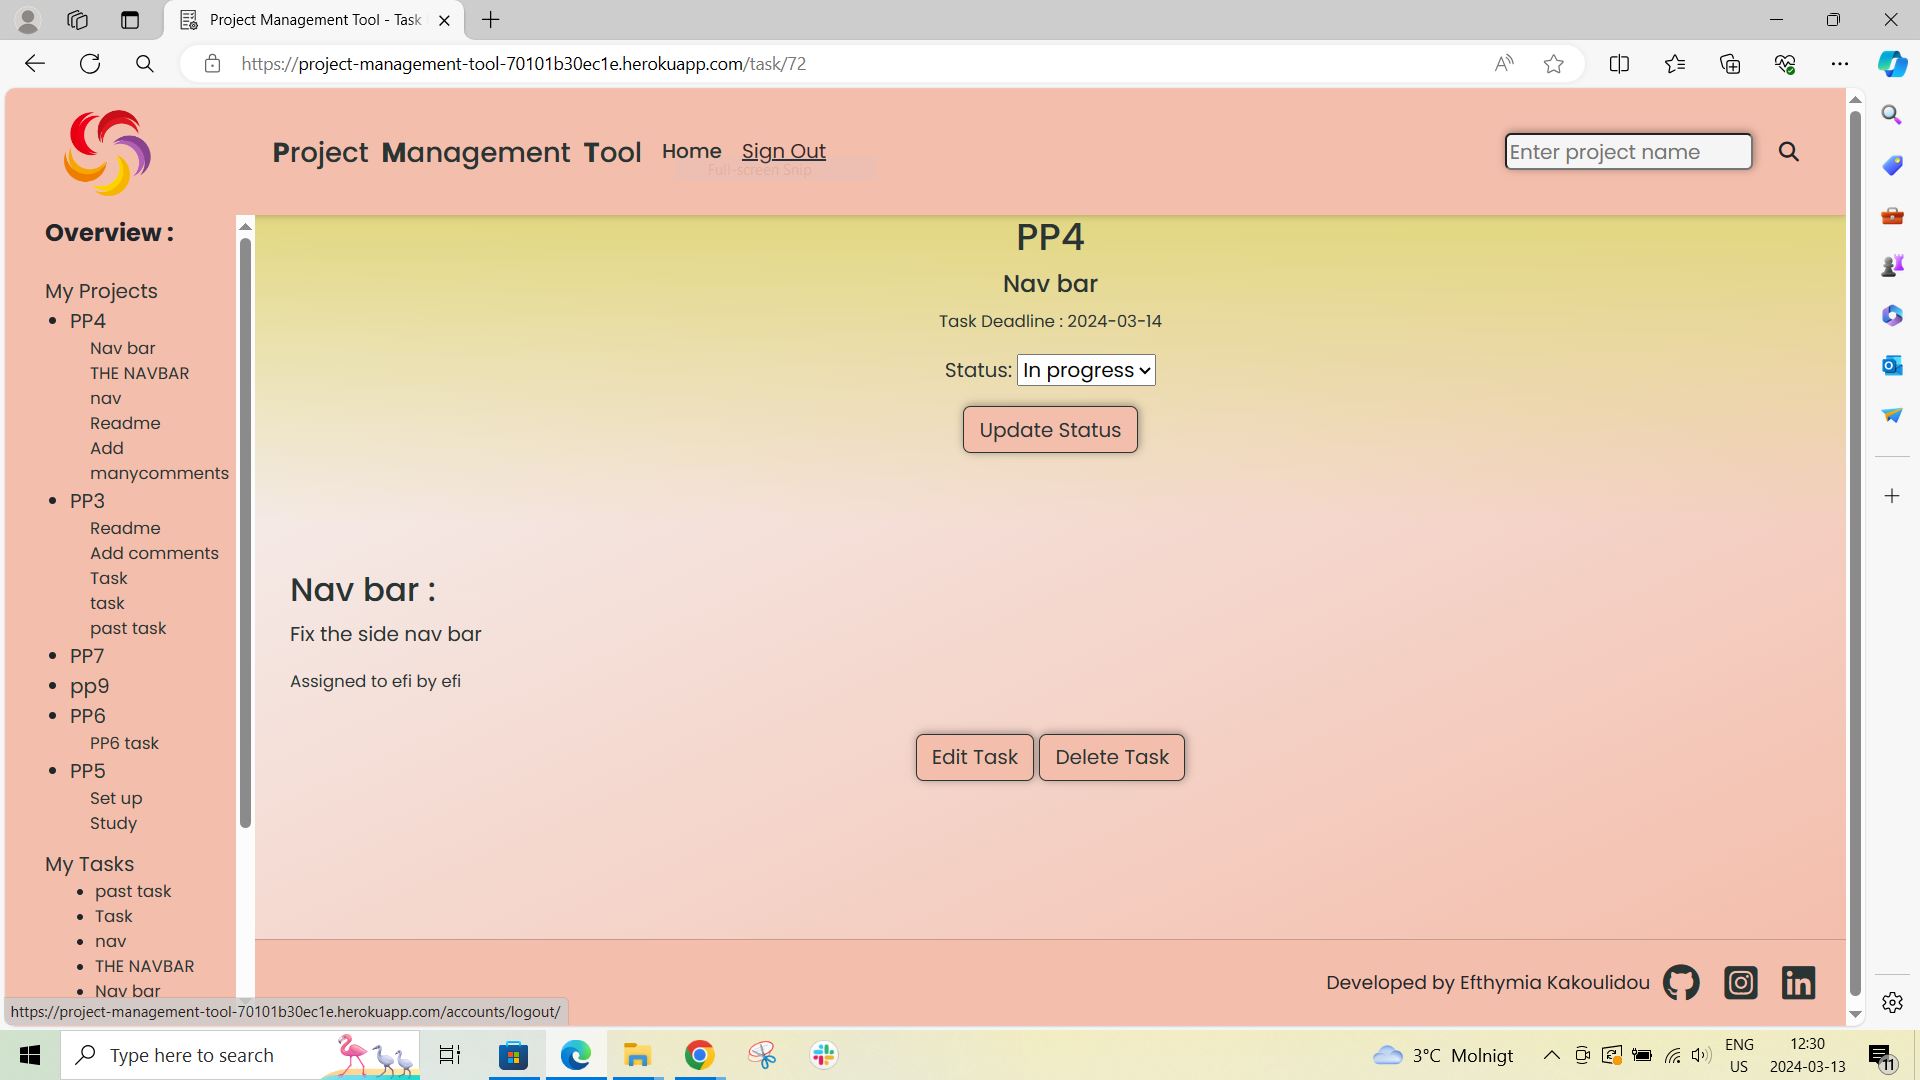Open Copilot in the browser toolbar
Screen dimensions: 1920x1080
[x=1891, y=63]
